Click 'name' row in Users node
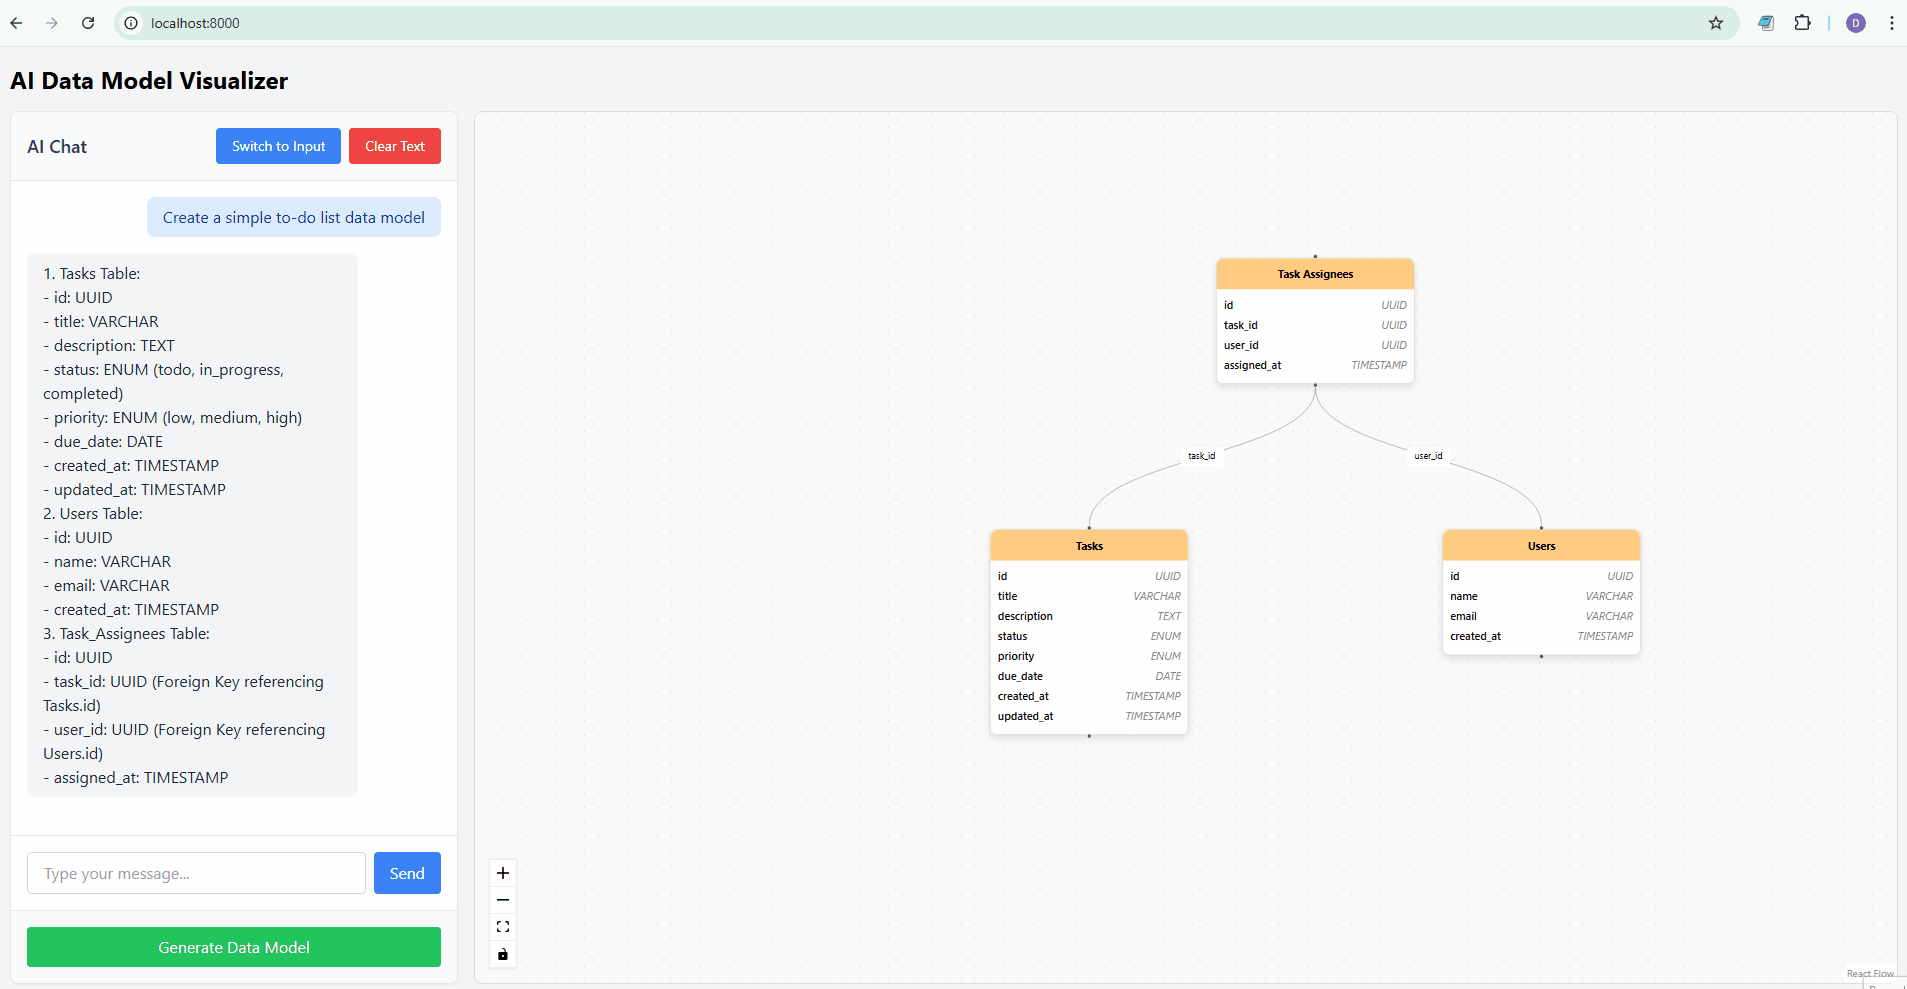Image resolution: width=1907 pixels, height=989 pixels. (1541, 596)
